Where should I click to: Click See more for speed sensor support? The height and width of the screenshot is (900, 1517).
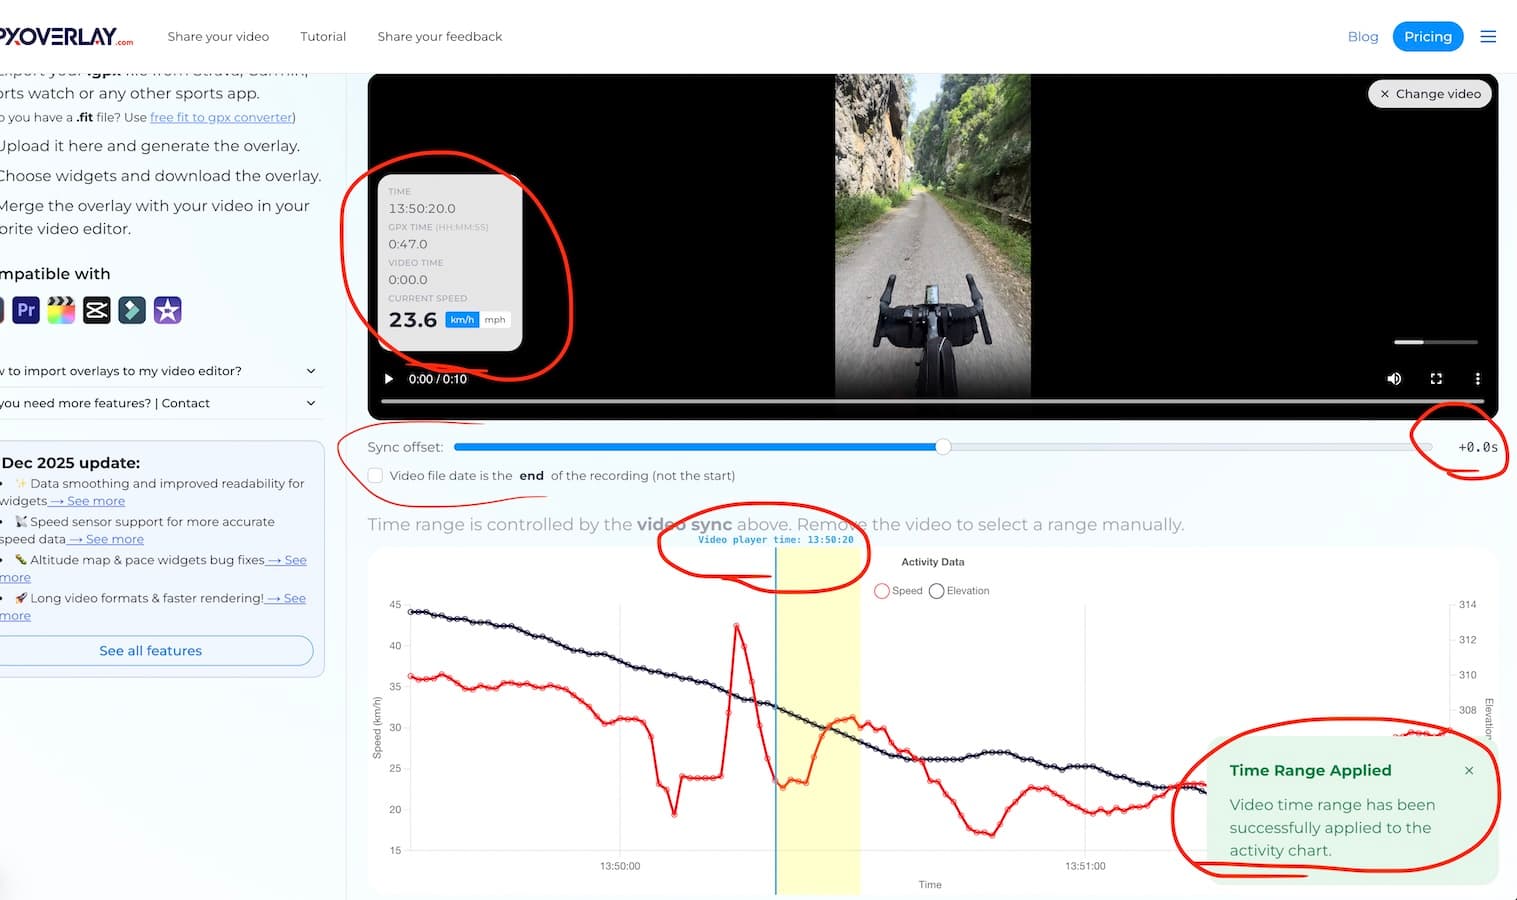pos(106,539)
